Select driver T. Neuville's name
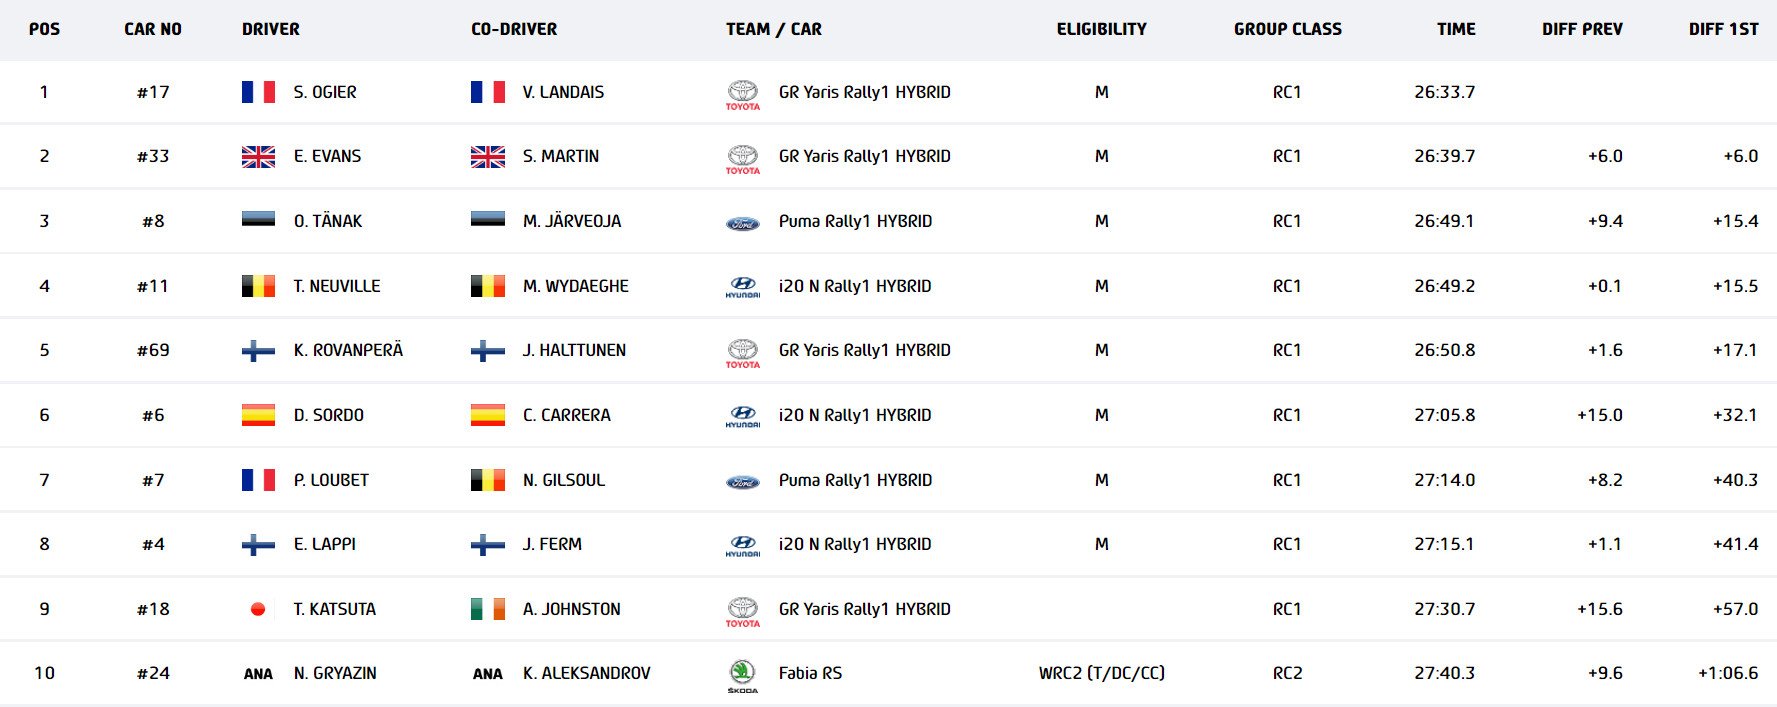 [337, 286]
